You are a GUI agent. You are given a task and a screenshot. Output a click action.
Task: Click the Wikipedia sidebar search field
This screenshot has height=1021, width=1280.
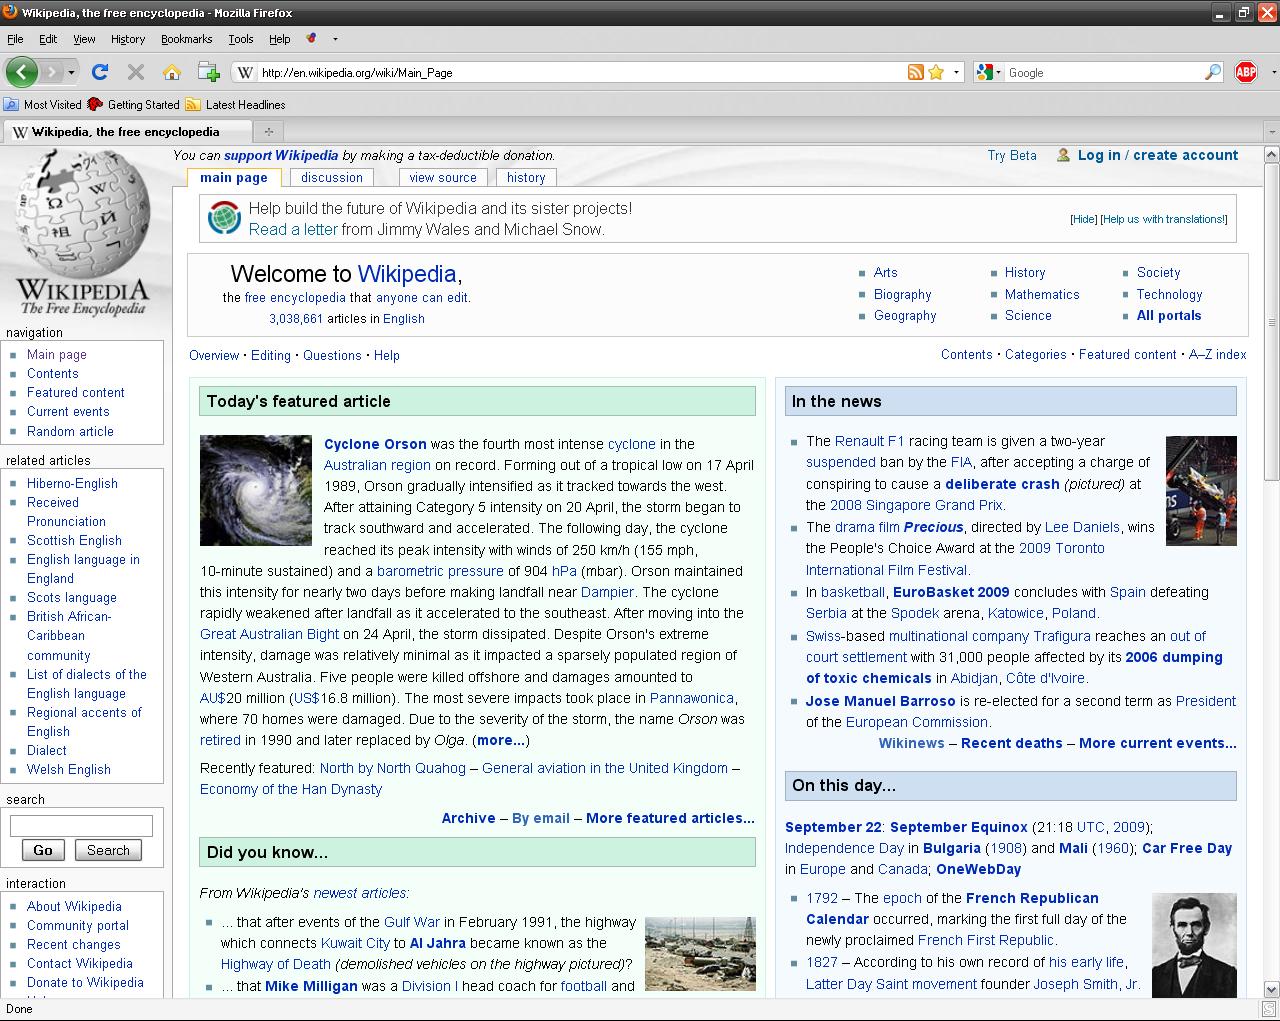coord(81,826)
